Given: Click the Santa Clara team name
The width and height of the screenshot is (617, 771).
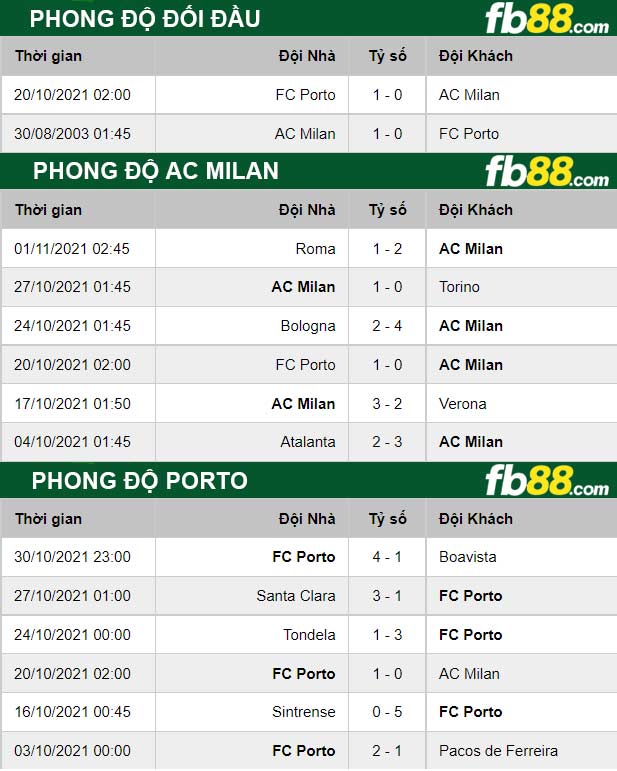Looking at the screenshot, I should [295, 595].
